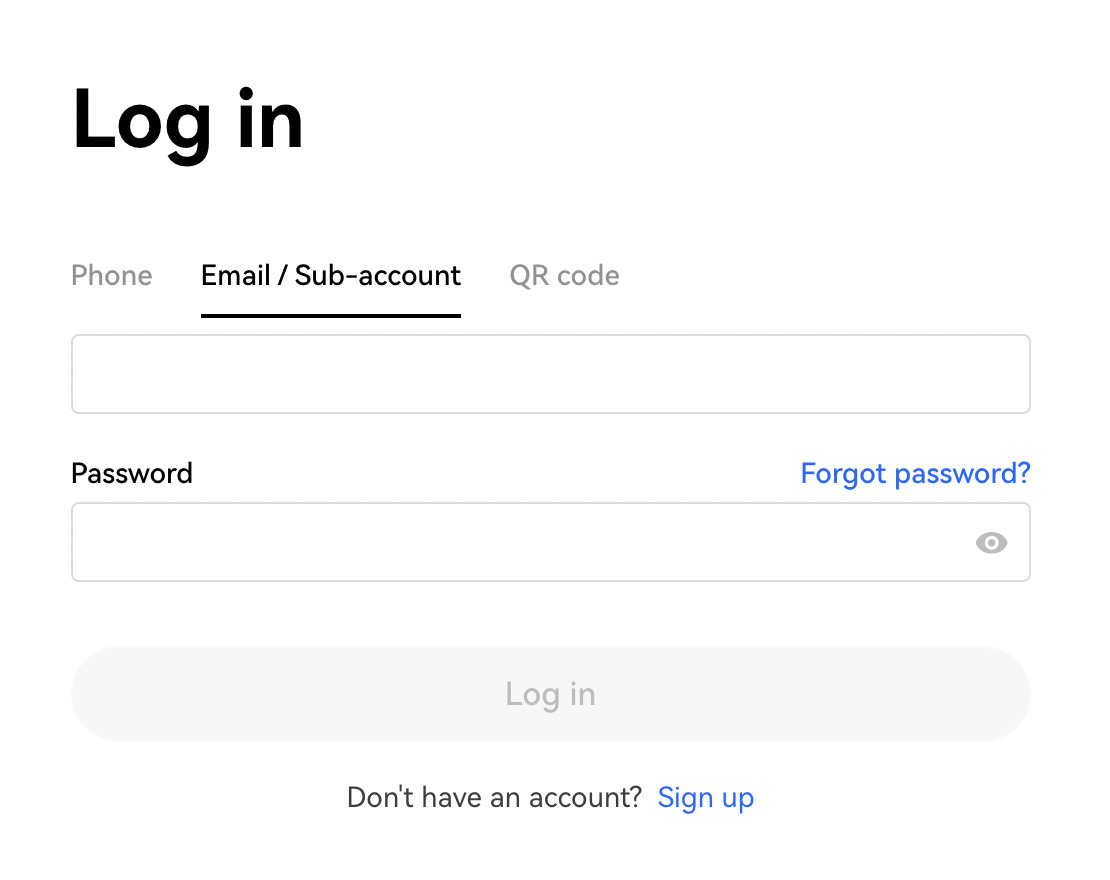This screenshot has width=1110, height=880.
Task: Create a new account via Sign up
Action: [706, 797]
